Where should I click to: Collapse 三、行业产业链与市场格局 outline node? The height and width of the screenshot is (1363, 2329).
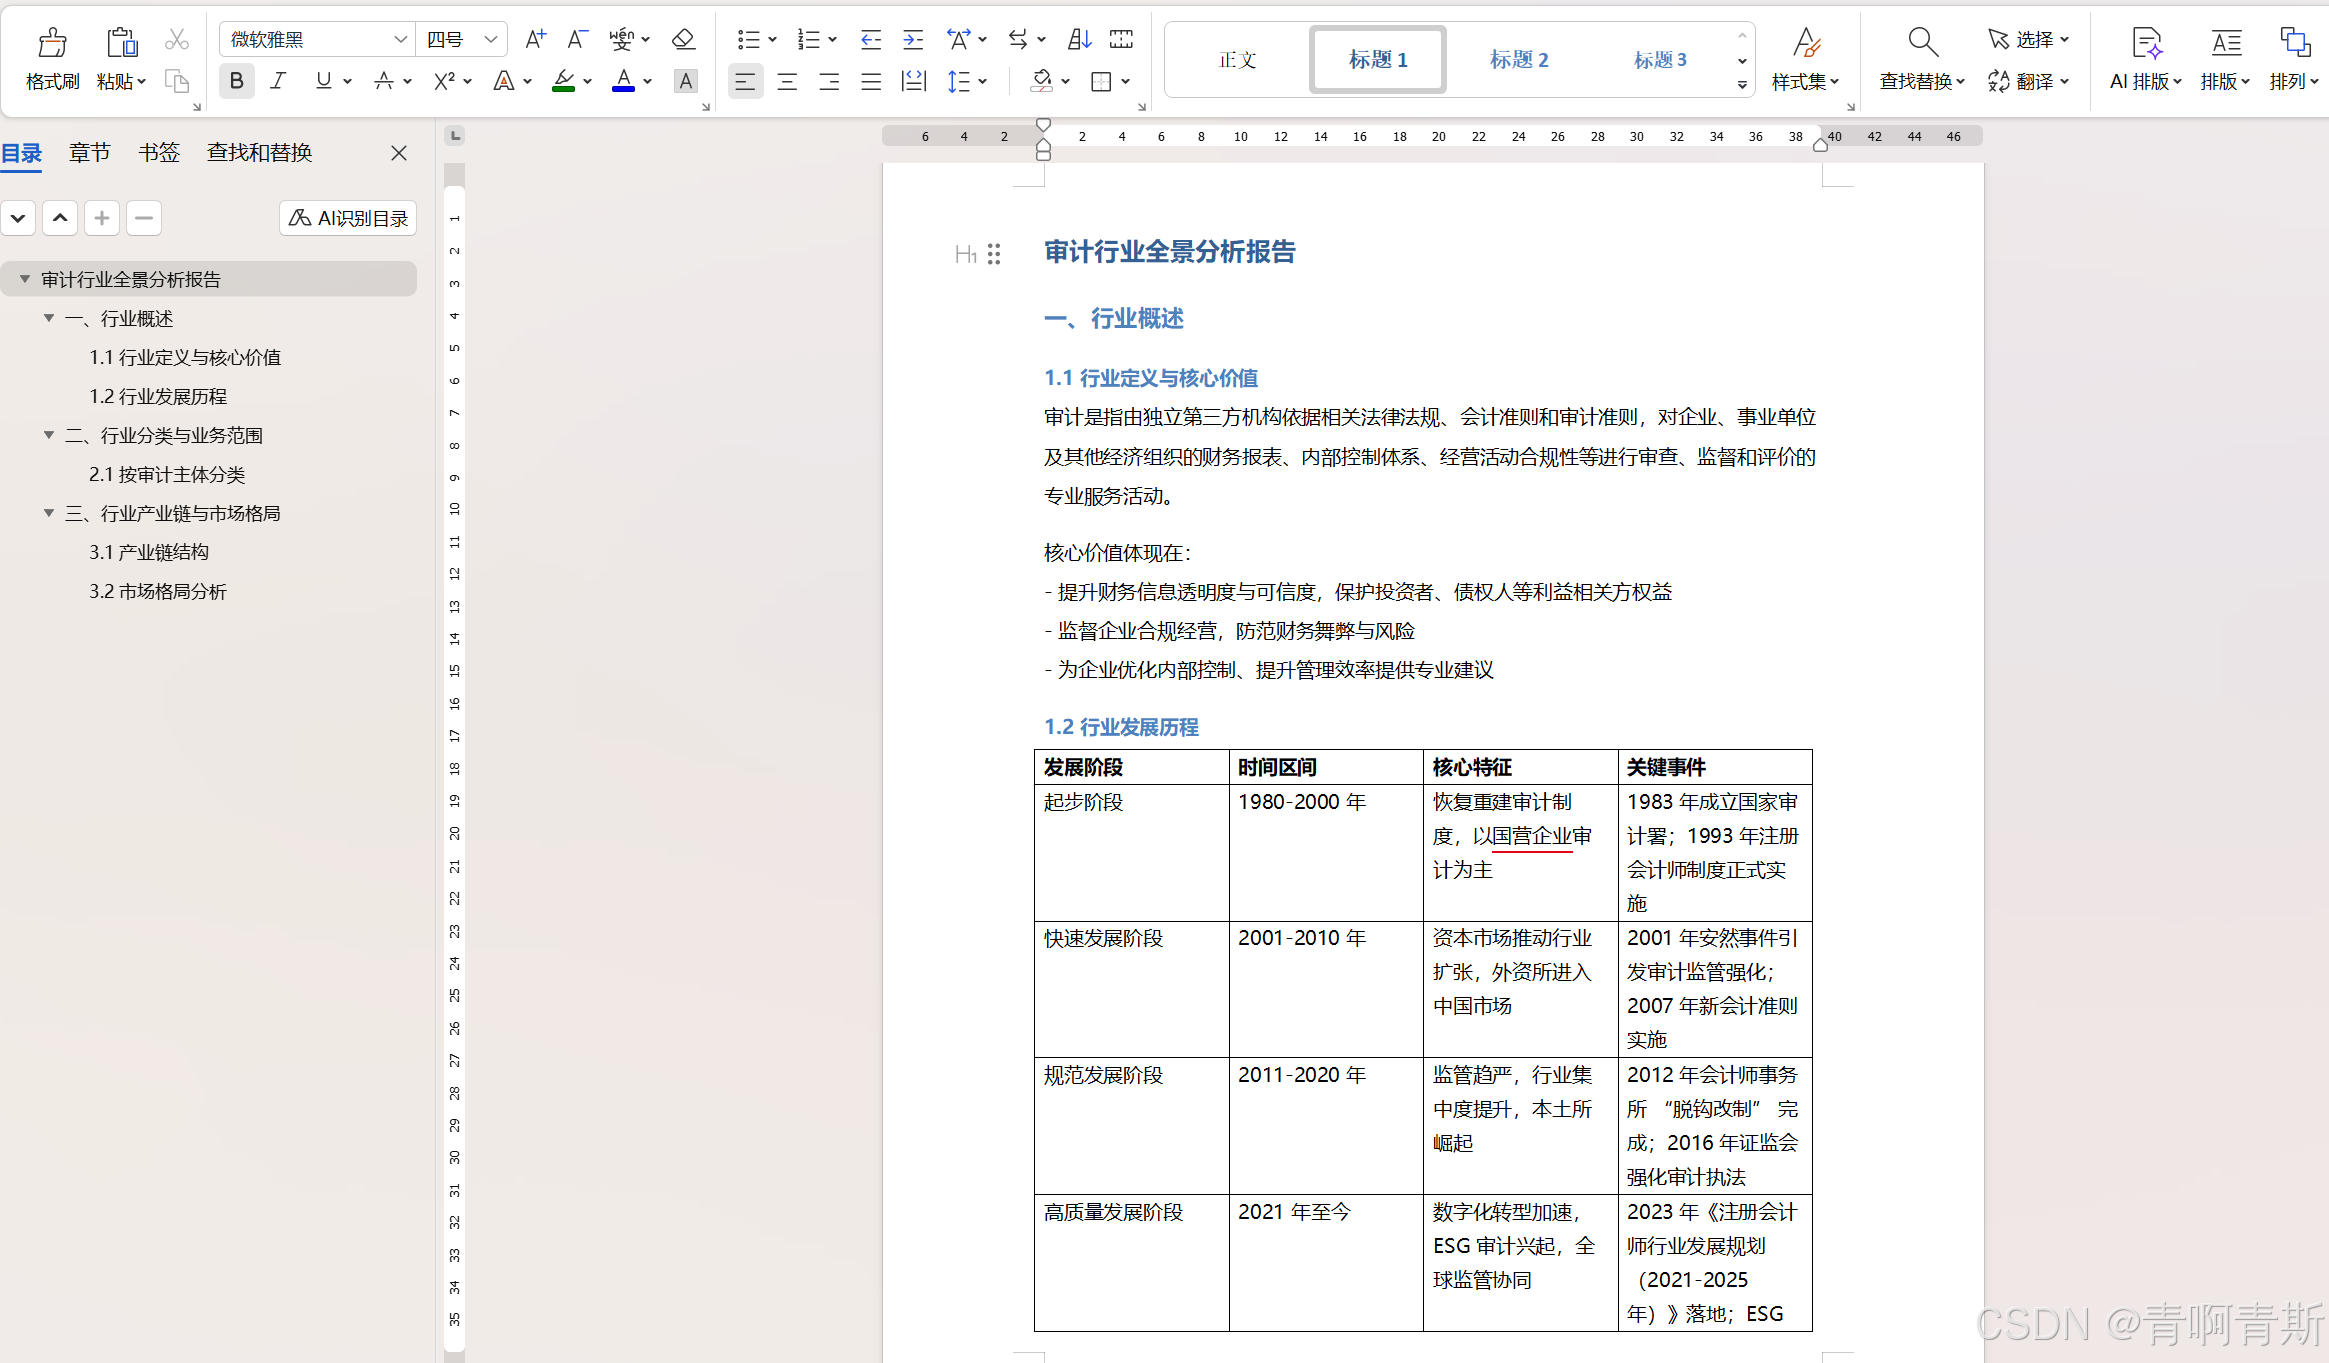pos(49,513)
